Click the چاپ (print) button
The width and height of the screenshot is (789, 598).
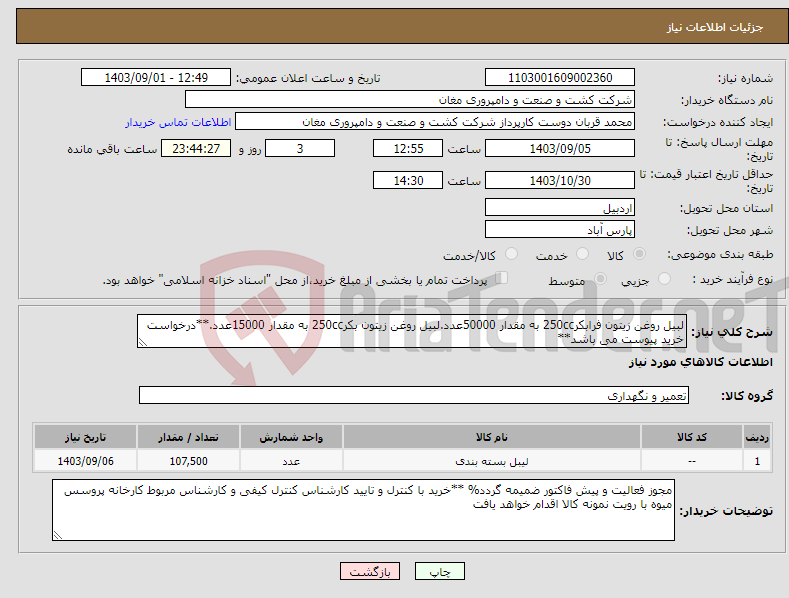click(x=439, y=571)
